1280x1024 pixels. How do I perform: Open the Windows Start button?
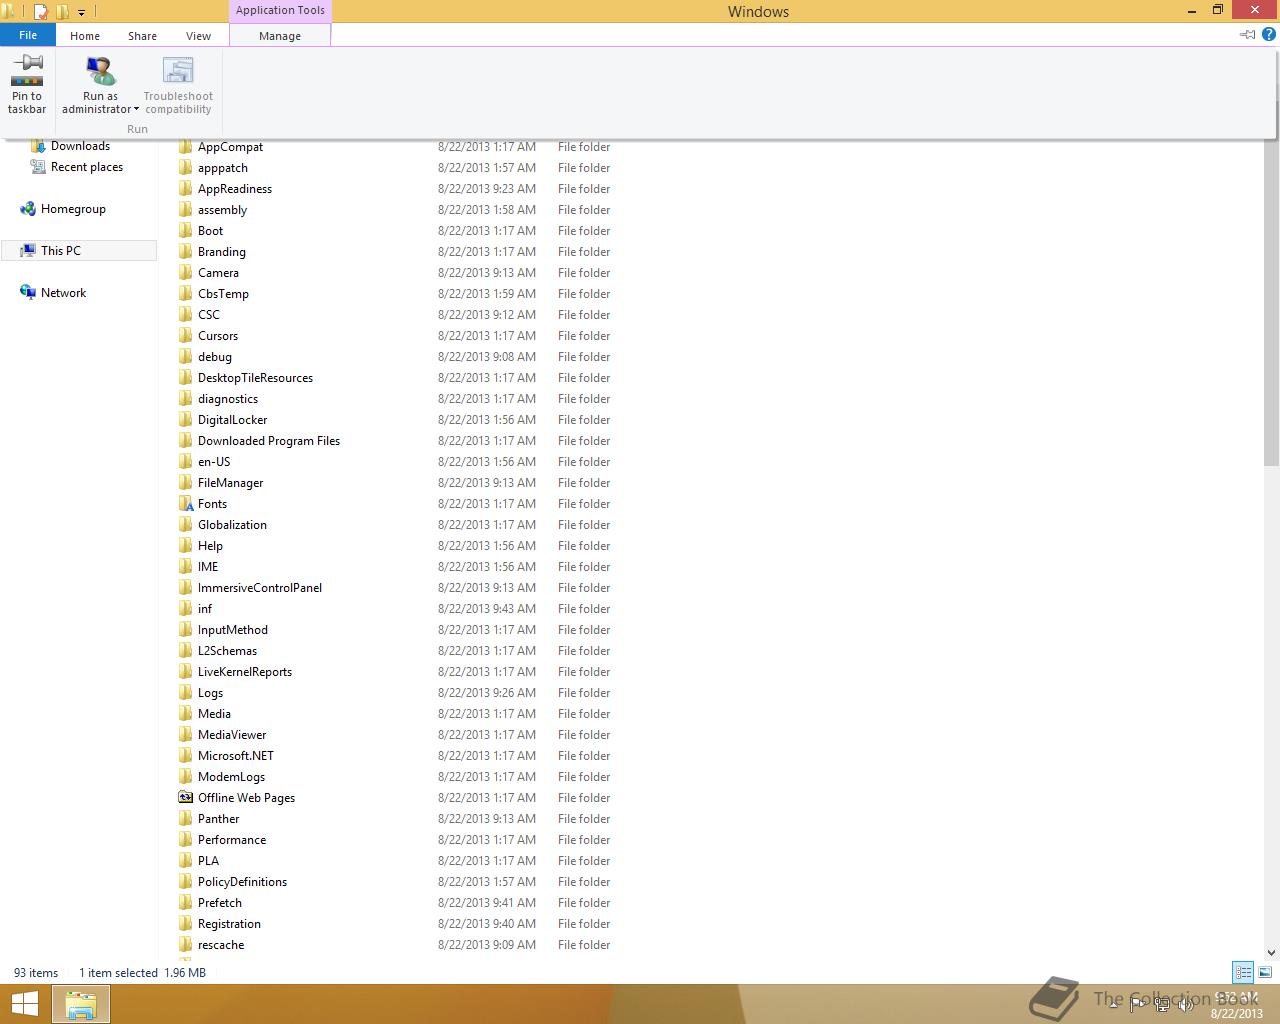25,1004
